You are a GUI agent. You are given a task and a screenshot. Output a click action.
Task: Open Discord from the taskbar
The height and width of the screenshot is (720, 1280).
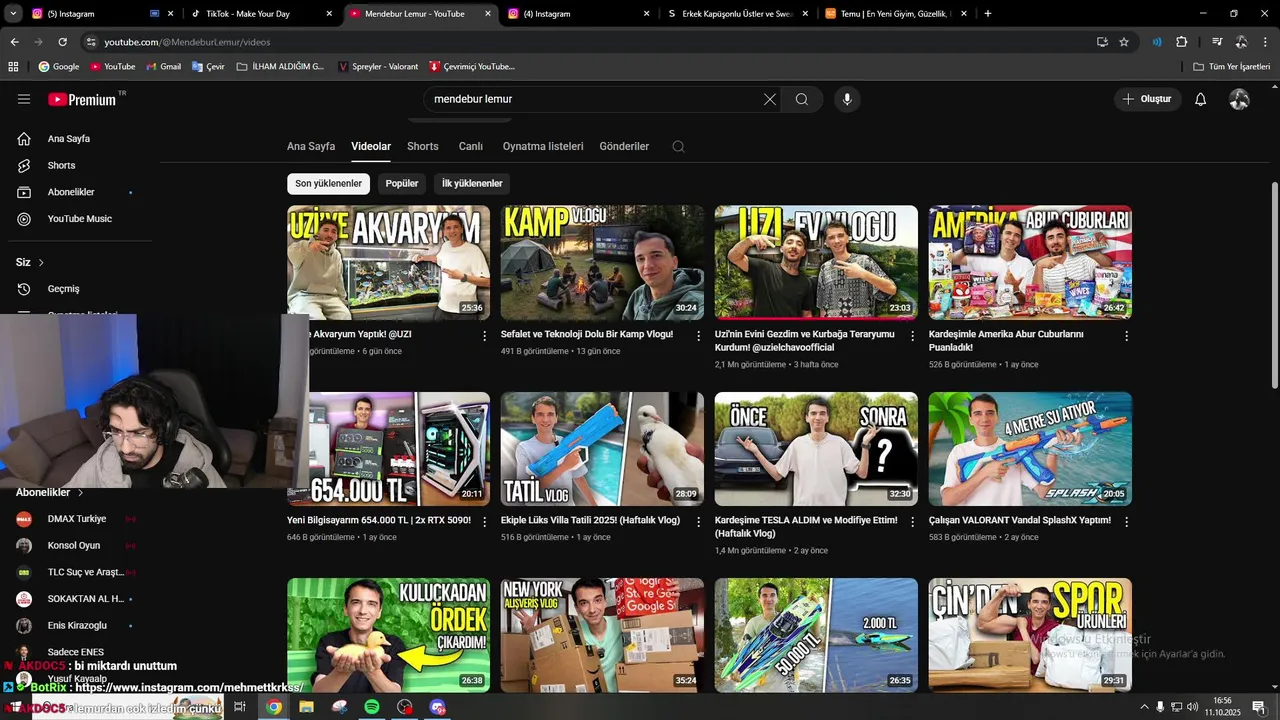tap(437, 707)
